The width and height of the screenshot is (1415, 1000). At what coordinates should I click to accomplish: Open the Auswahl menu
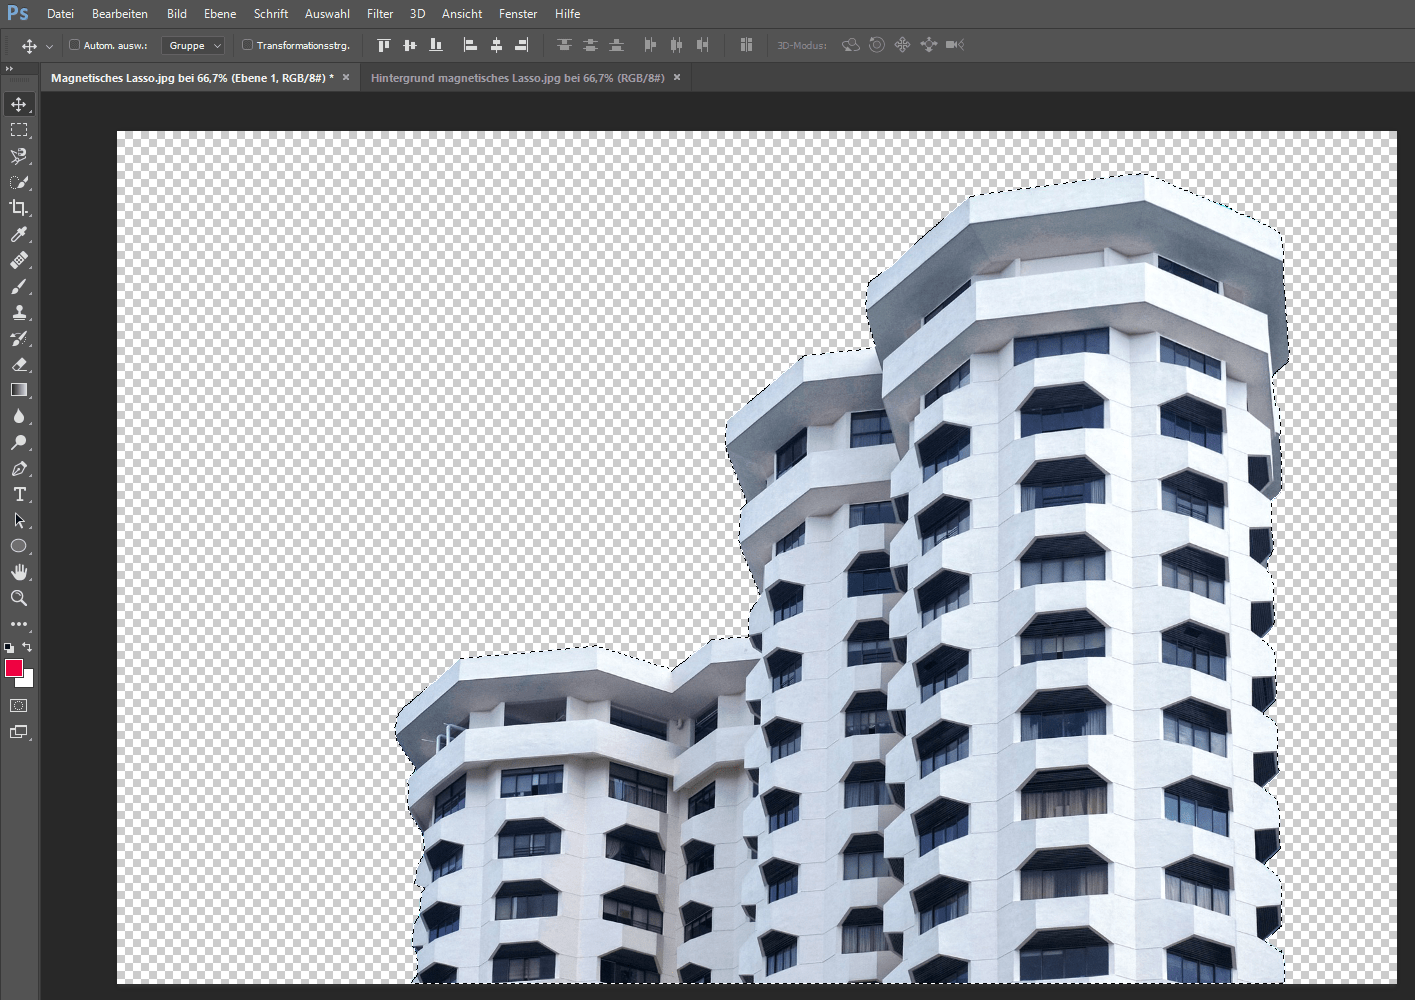pos(327,14)
